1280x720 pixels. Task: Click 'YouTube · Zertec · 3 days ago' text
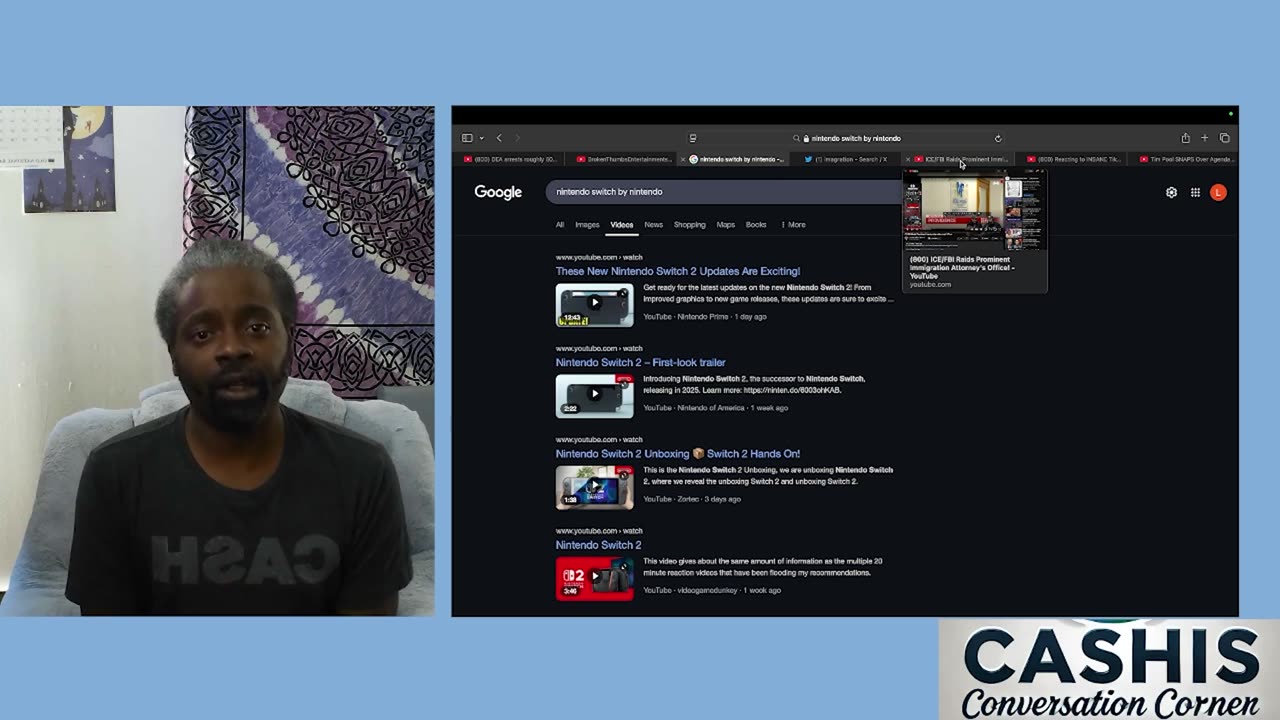coord(692,499)
